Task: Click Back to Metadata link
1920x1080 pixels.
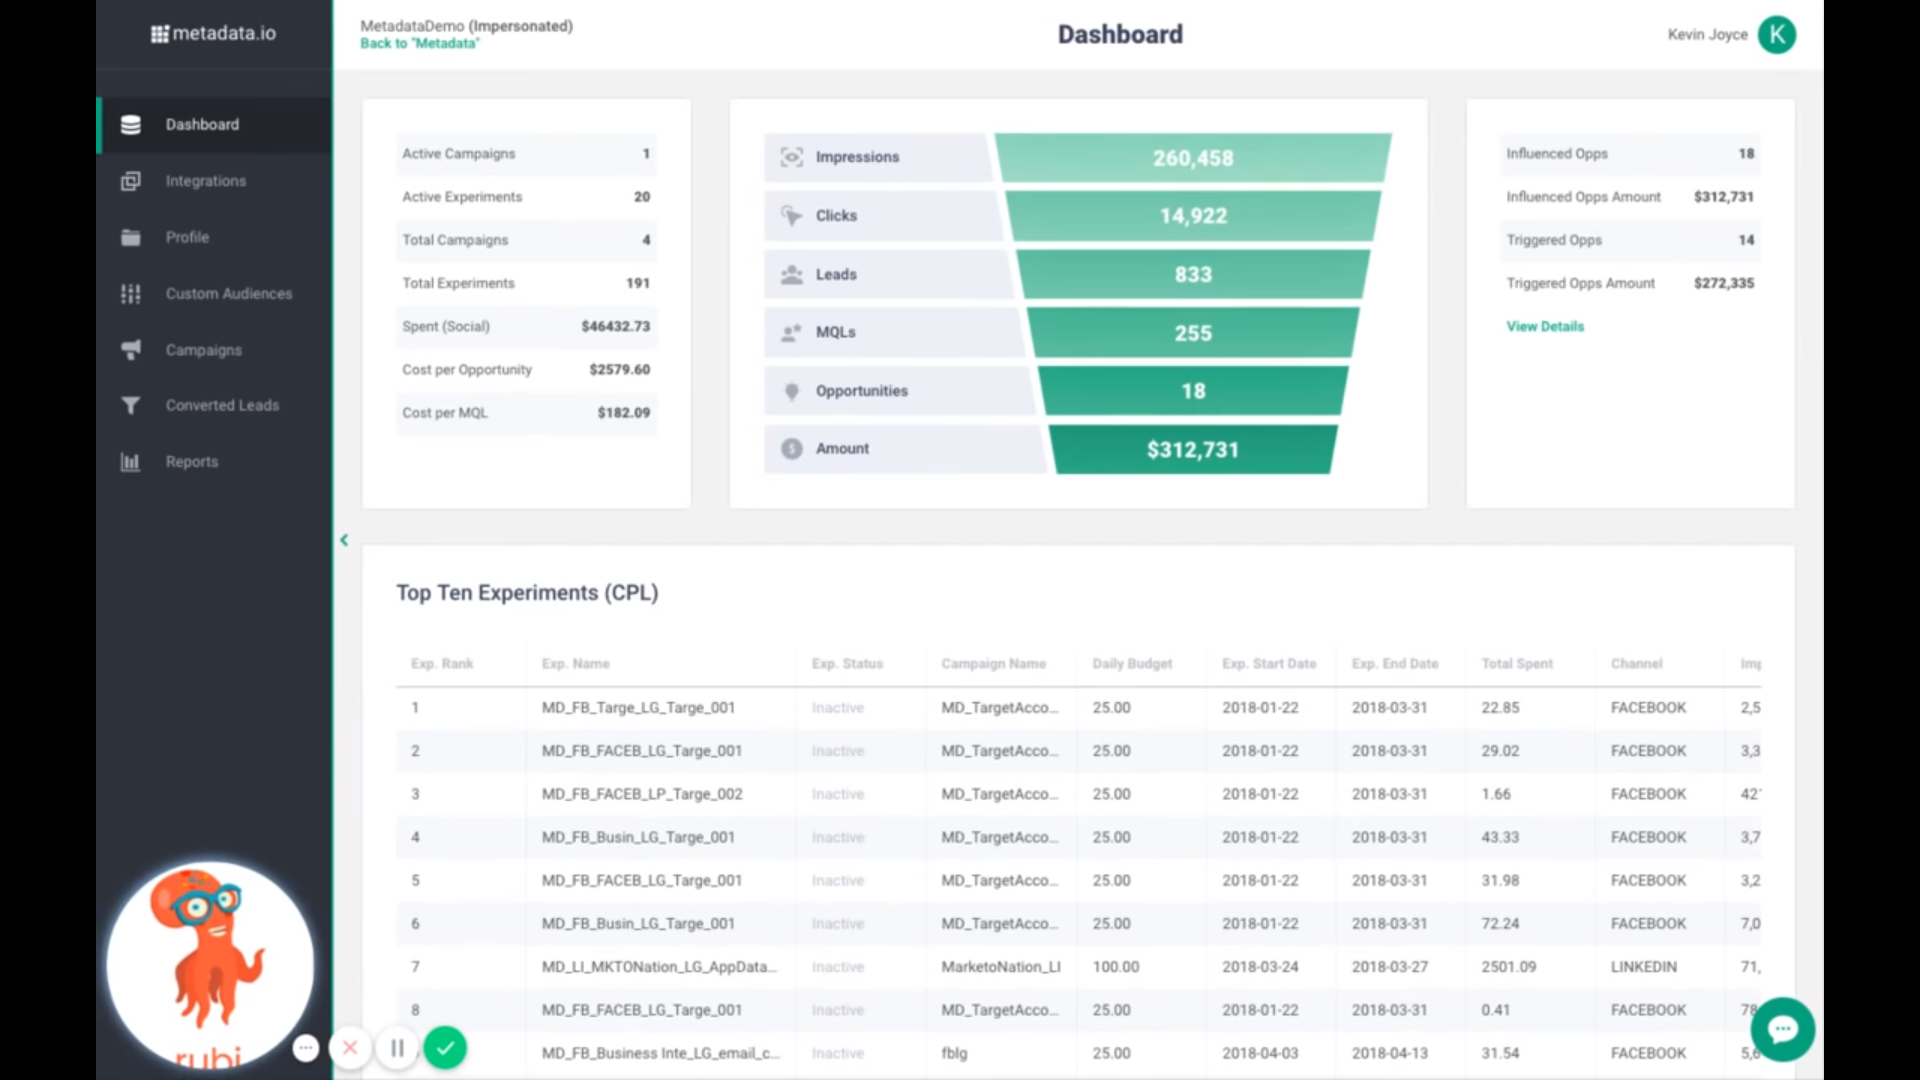Action: pos(419,44)
